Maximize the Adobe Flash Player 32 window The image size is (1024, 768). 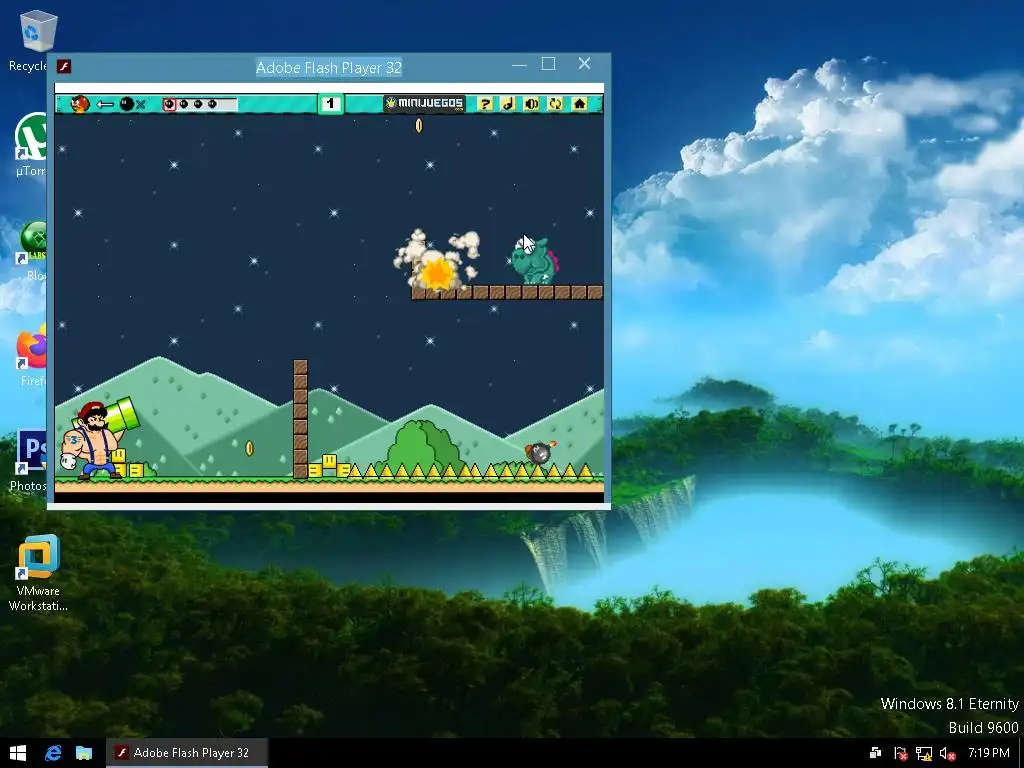549,64
